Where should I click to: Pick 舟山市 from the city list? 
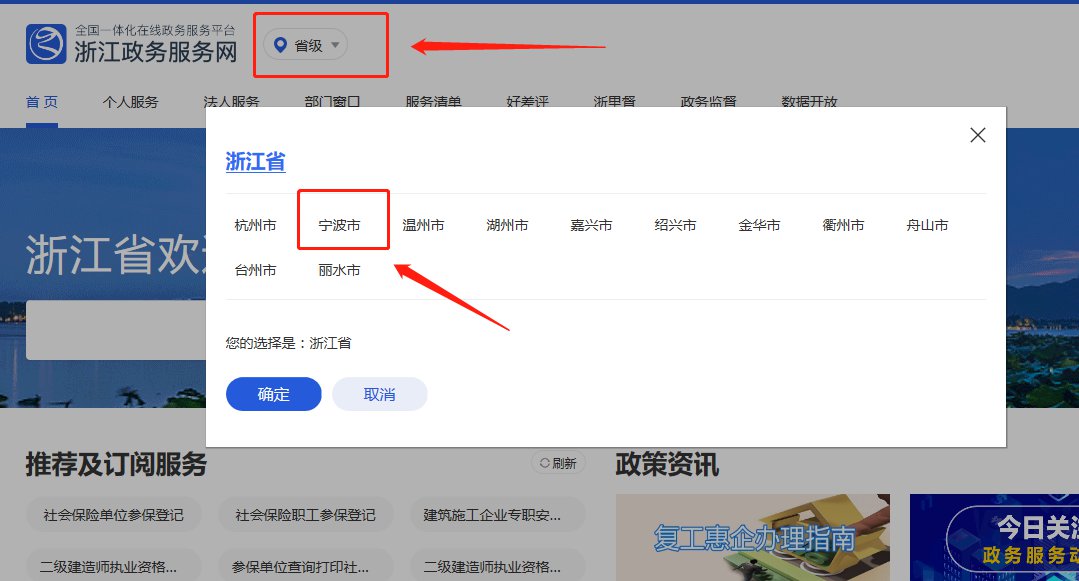coord(927,226)
